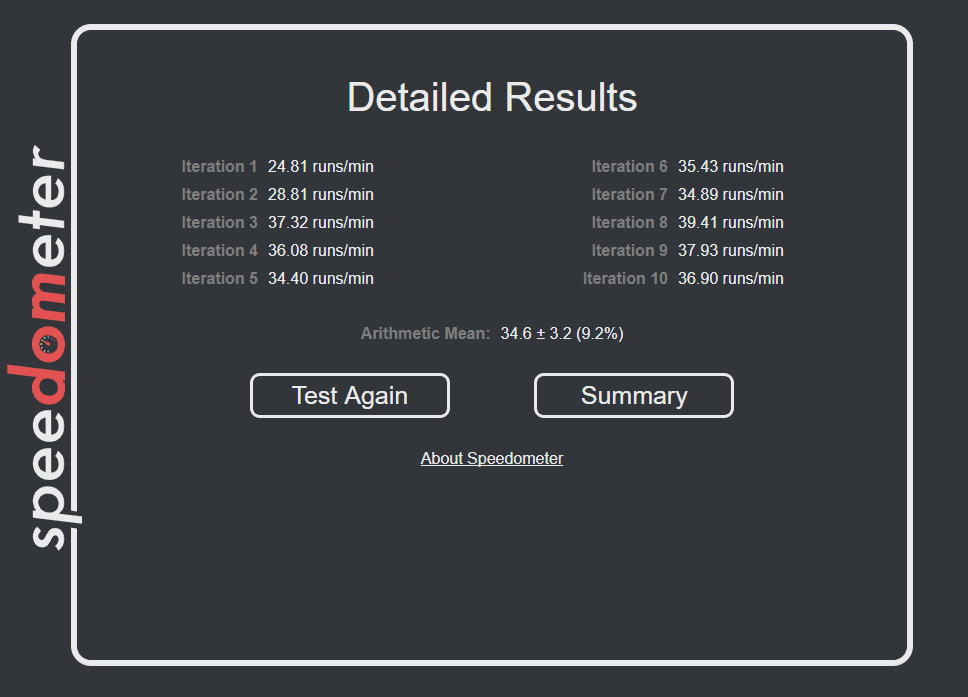The width and height of the screenshot is (968, 697).
Task: Click the 36.90 runs/min value
Action: coord(730,278)
